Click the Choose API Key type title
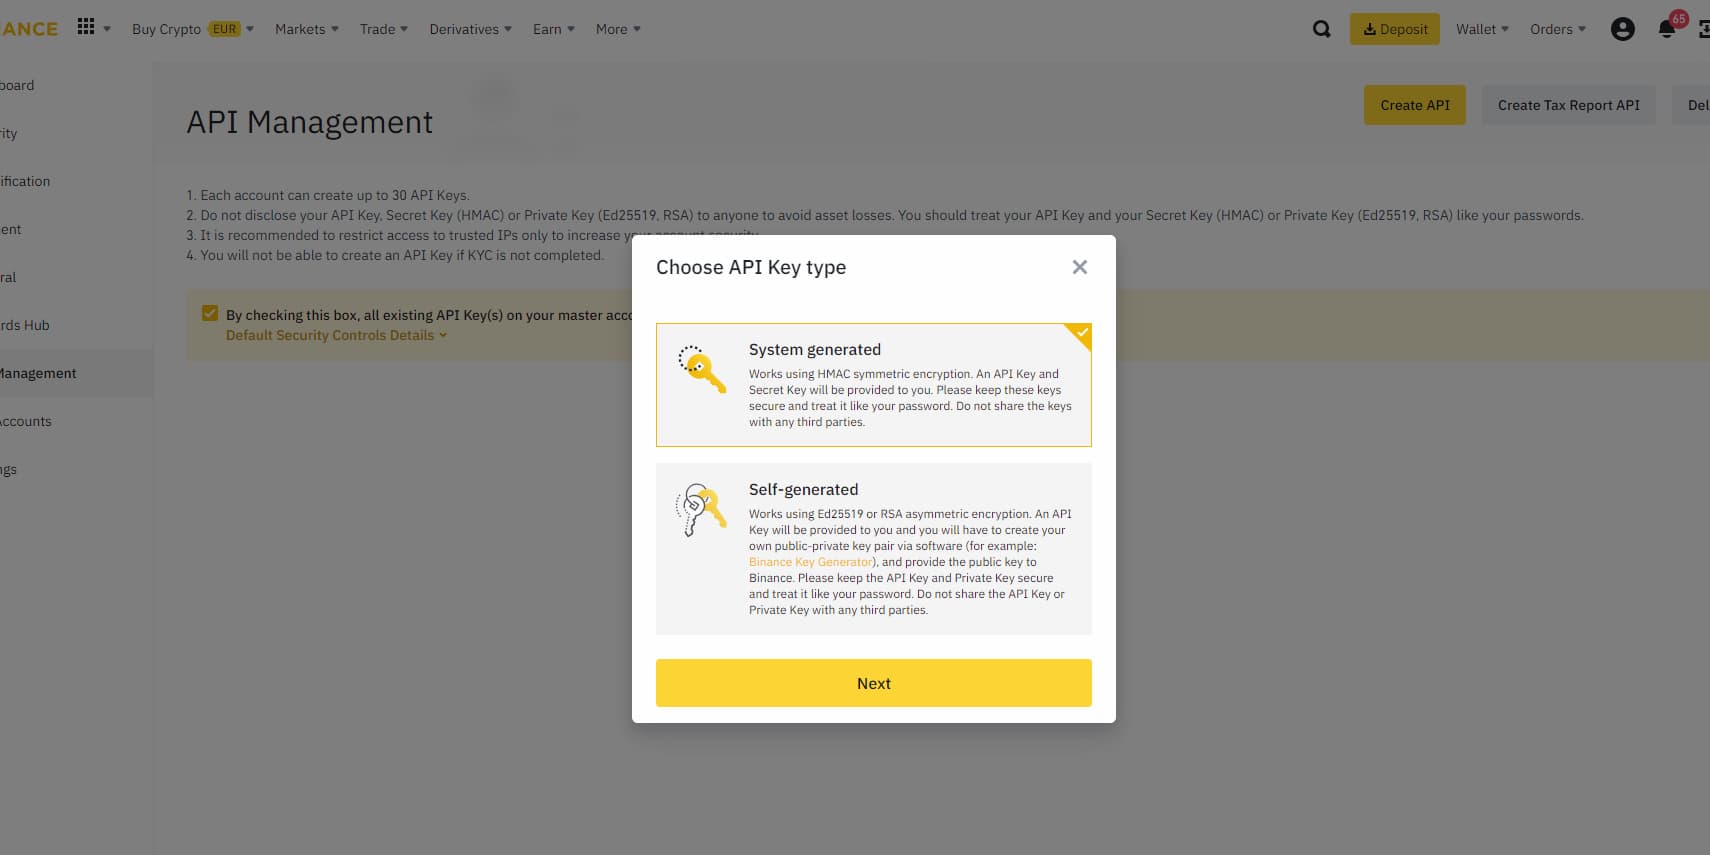 pyautogui.click(x=751, y=267)
